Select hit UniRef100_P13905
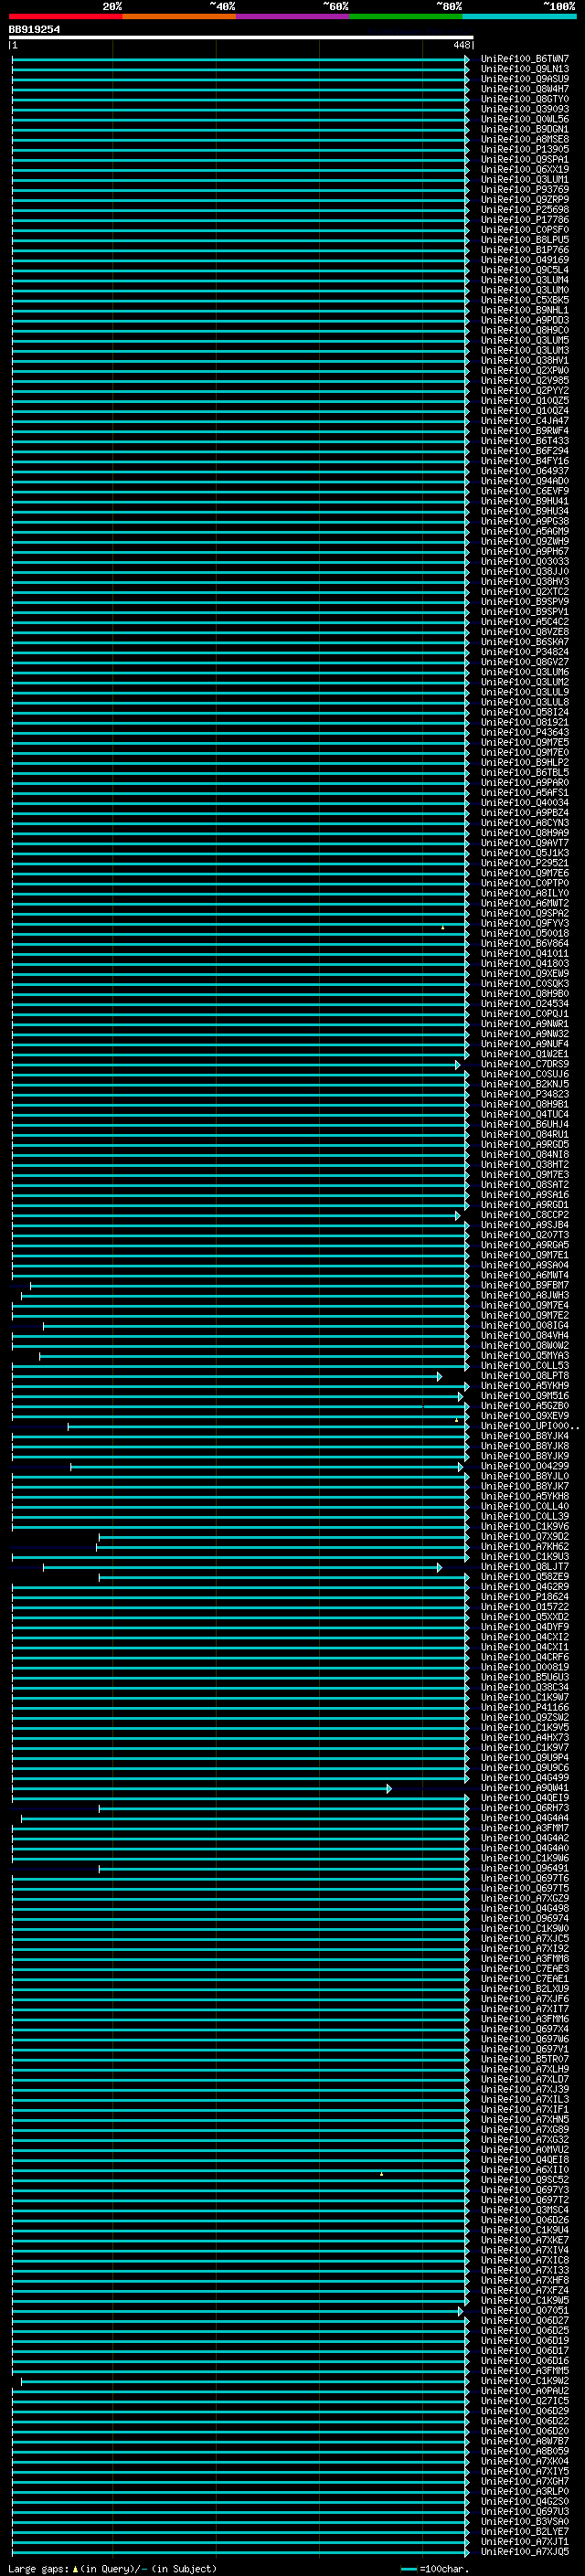 (524, 149)
